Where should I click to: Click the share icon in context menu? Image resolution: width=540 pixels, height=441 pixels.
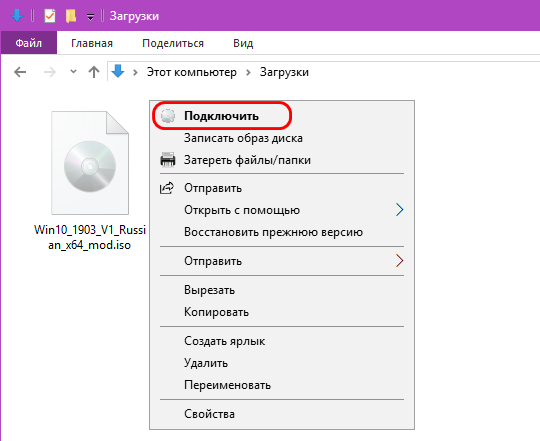point(167,188)
